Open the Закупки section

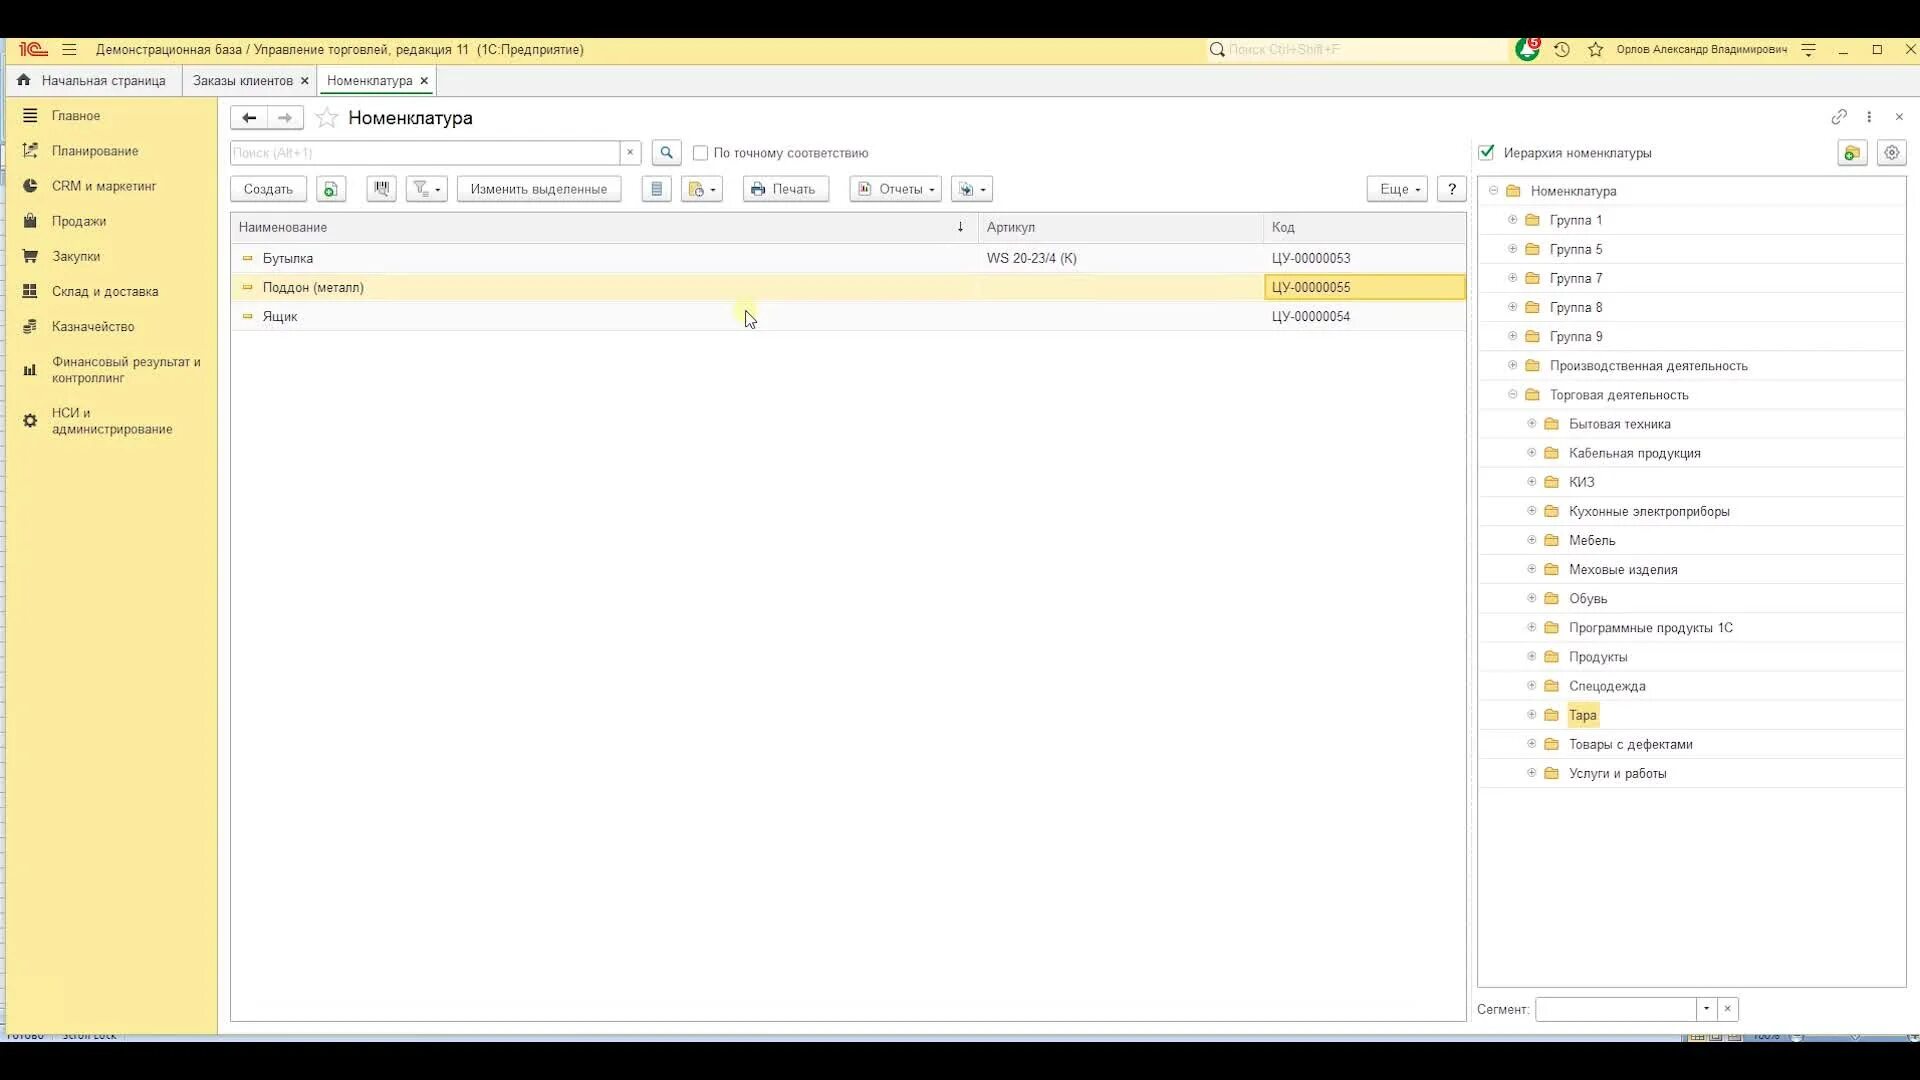click(76, 256)
